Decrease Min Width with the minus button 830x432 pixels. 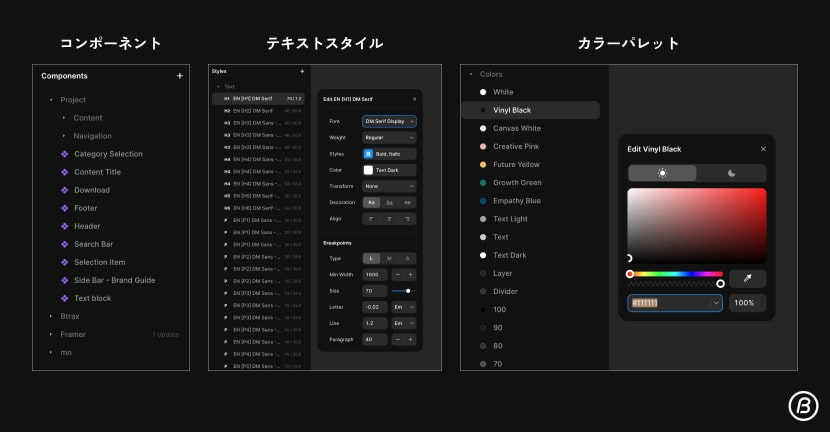tap(398, 275)
